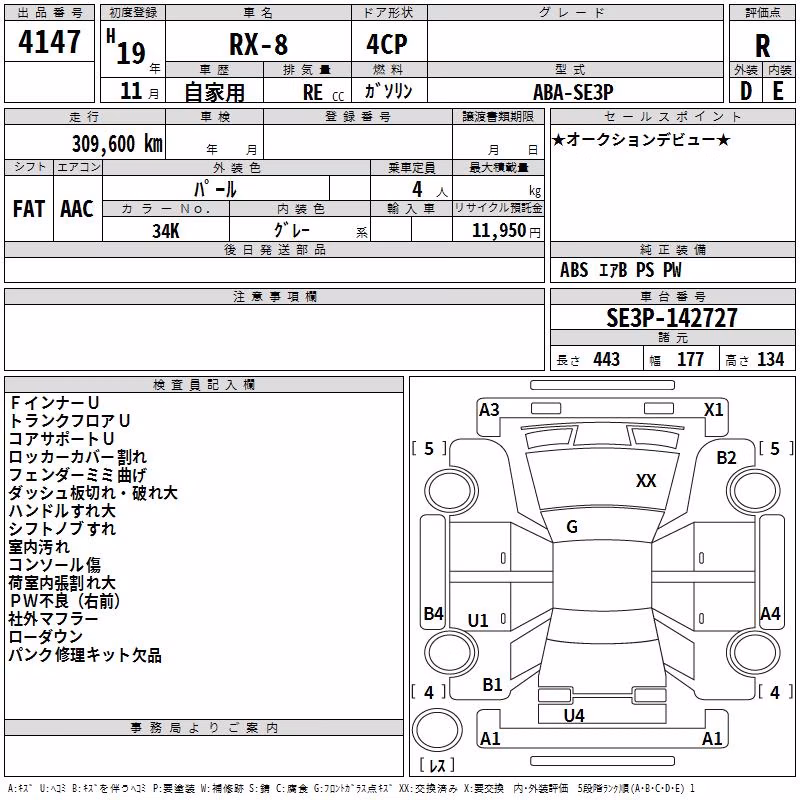Click vehicle history 自家用

click(214, 92)
